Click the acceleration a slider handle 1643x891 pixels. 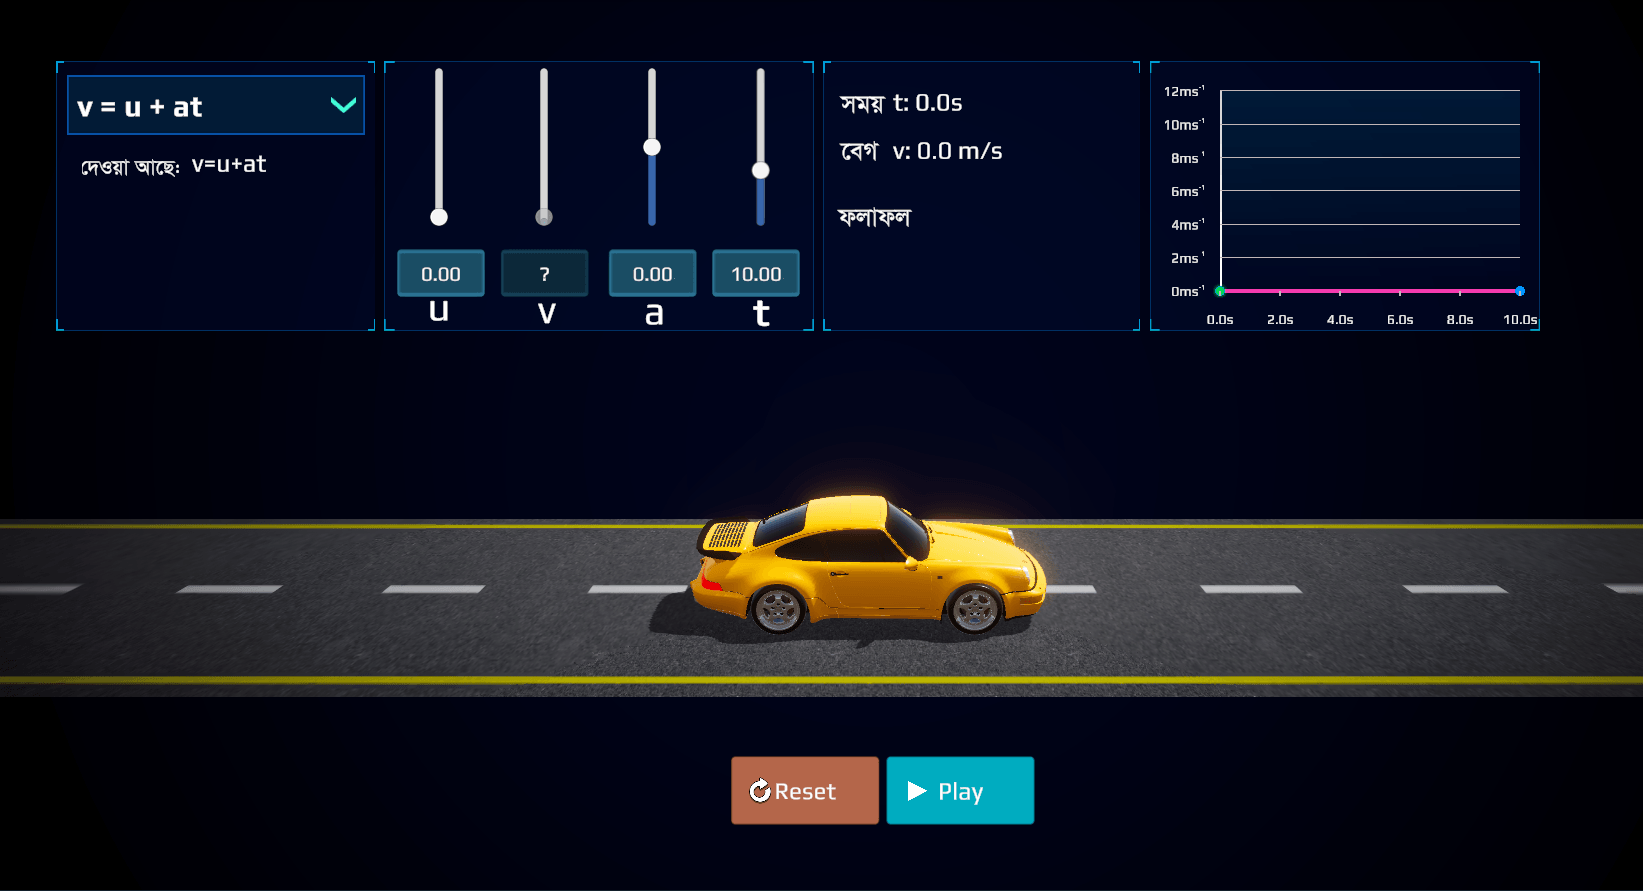tap(652, 147)
